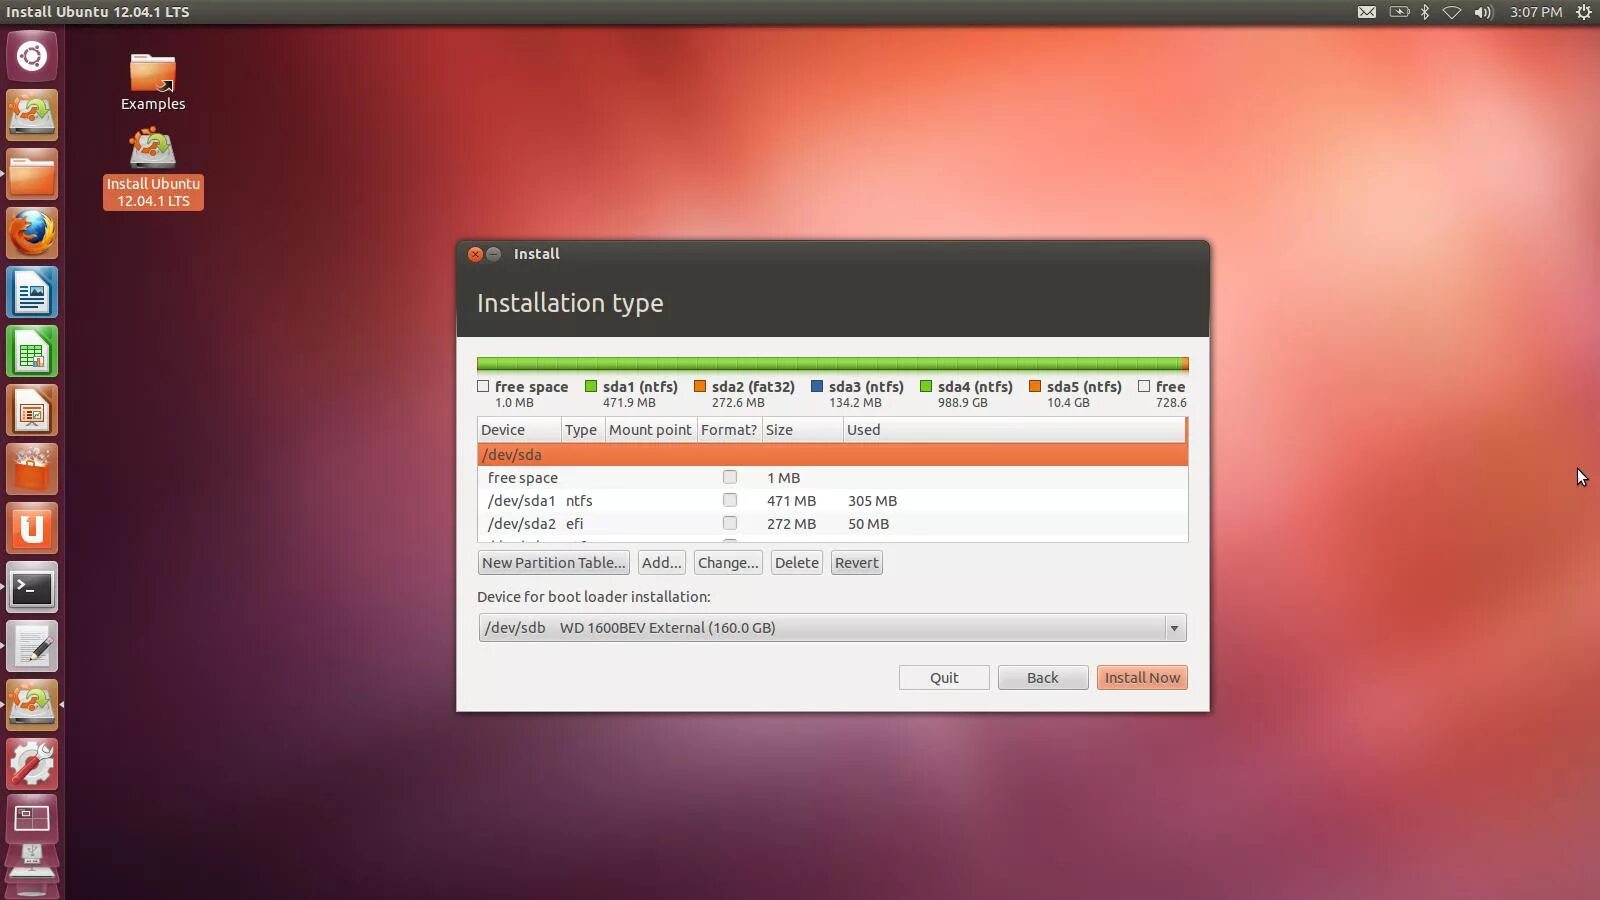This screenshot has width=1600, height=900.
Task: Click the sda3 (ntfs) blue legend swatch
Action: pyautogui.click(x=817, y=386)
